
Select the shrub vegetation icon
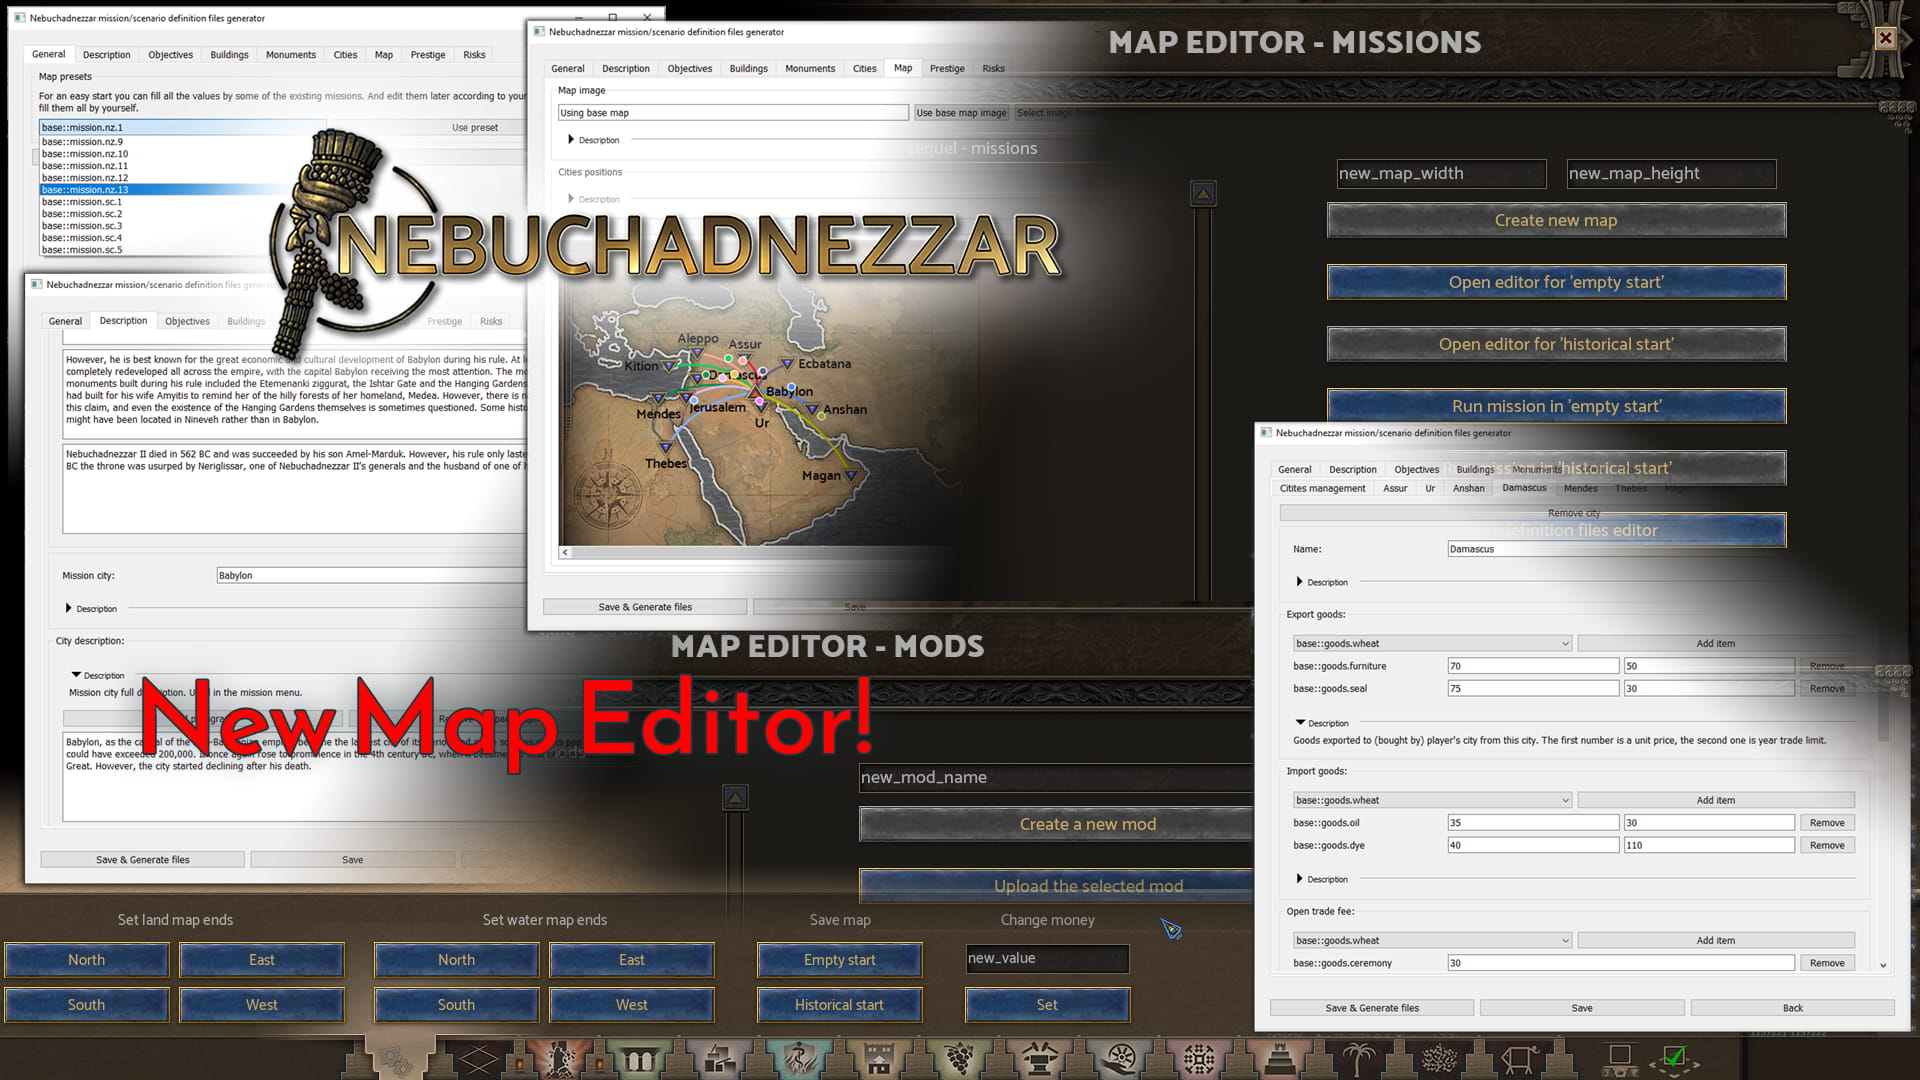pos(1439,1058)
